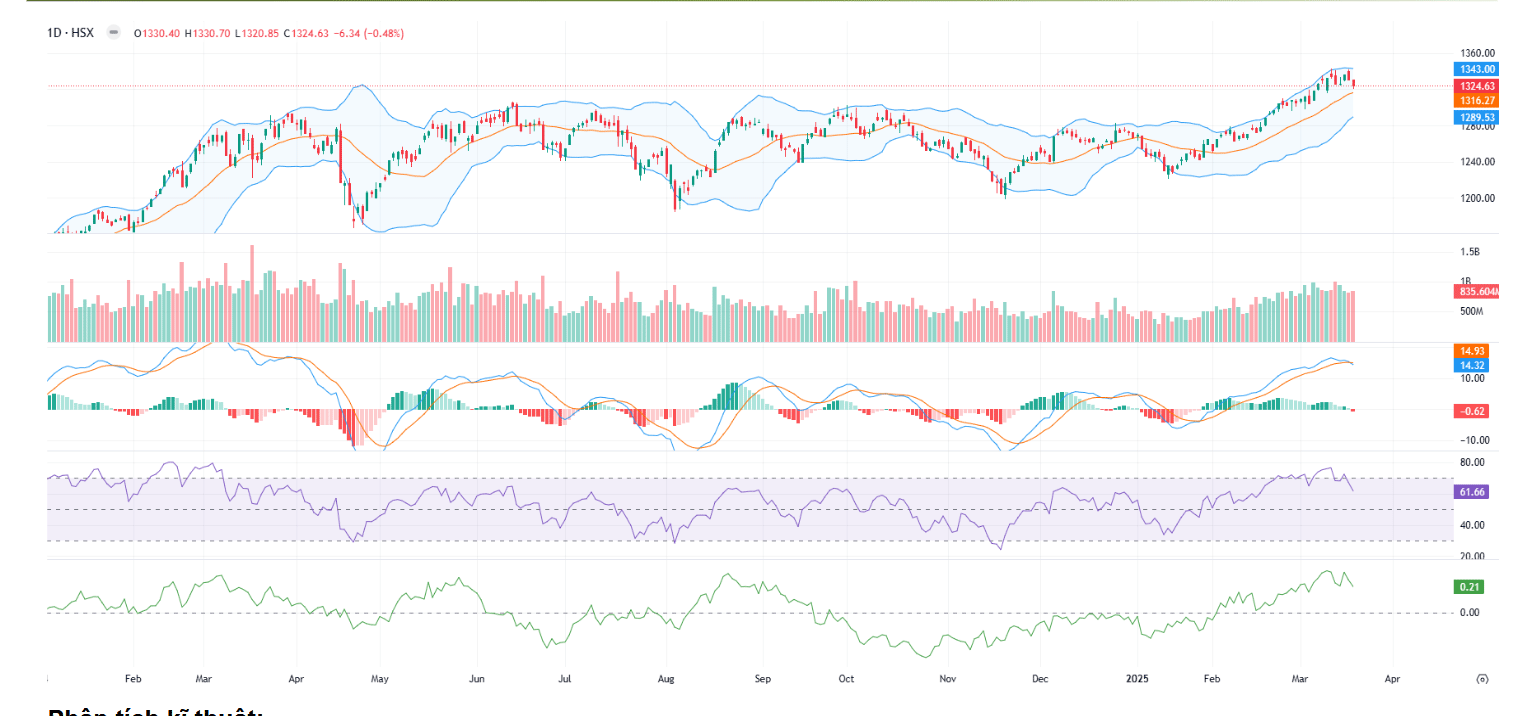Click the Jun label on time axis
Screen dimensions: 1518x716
pos(477,679)
